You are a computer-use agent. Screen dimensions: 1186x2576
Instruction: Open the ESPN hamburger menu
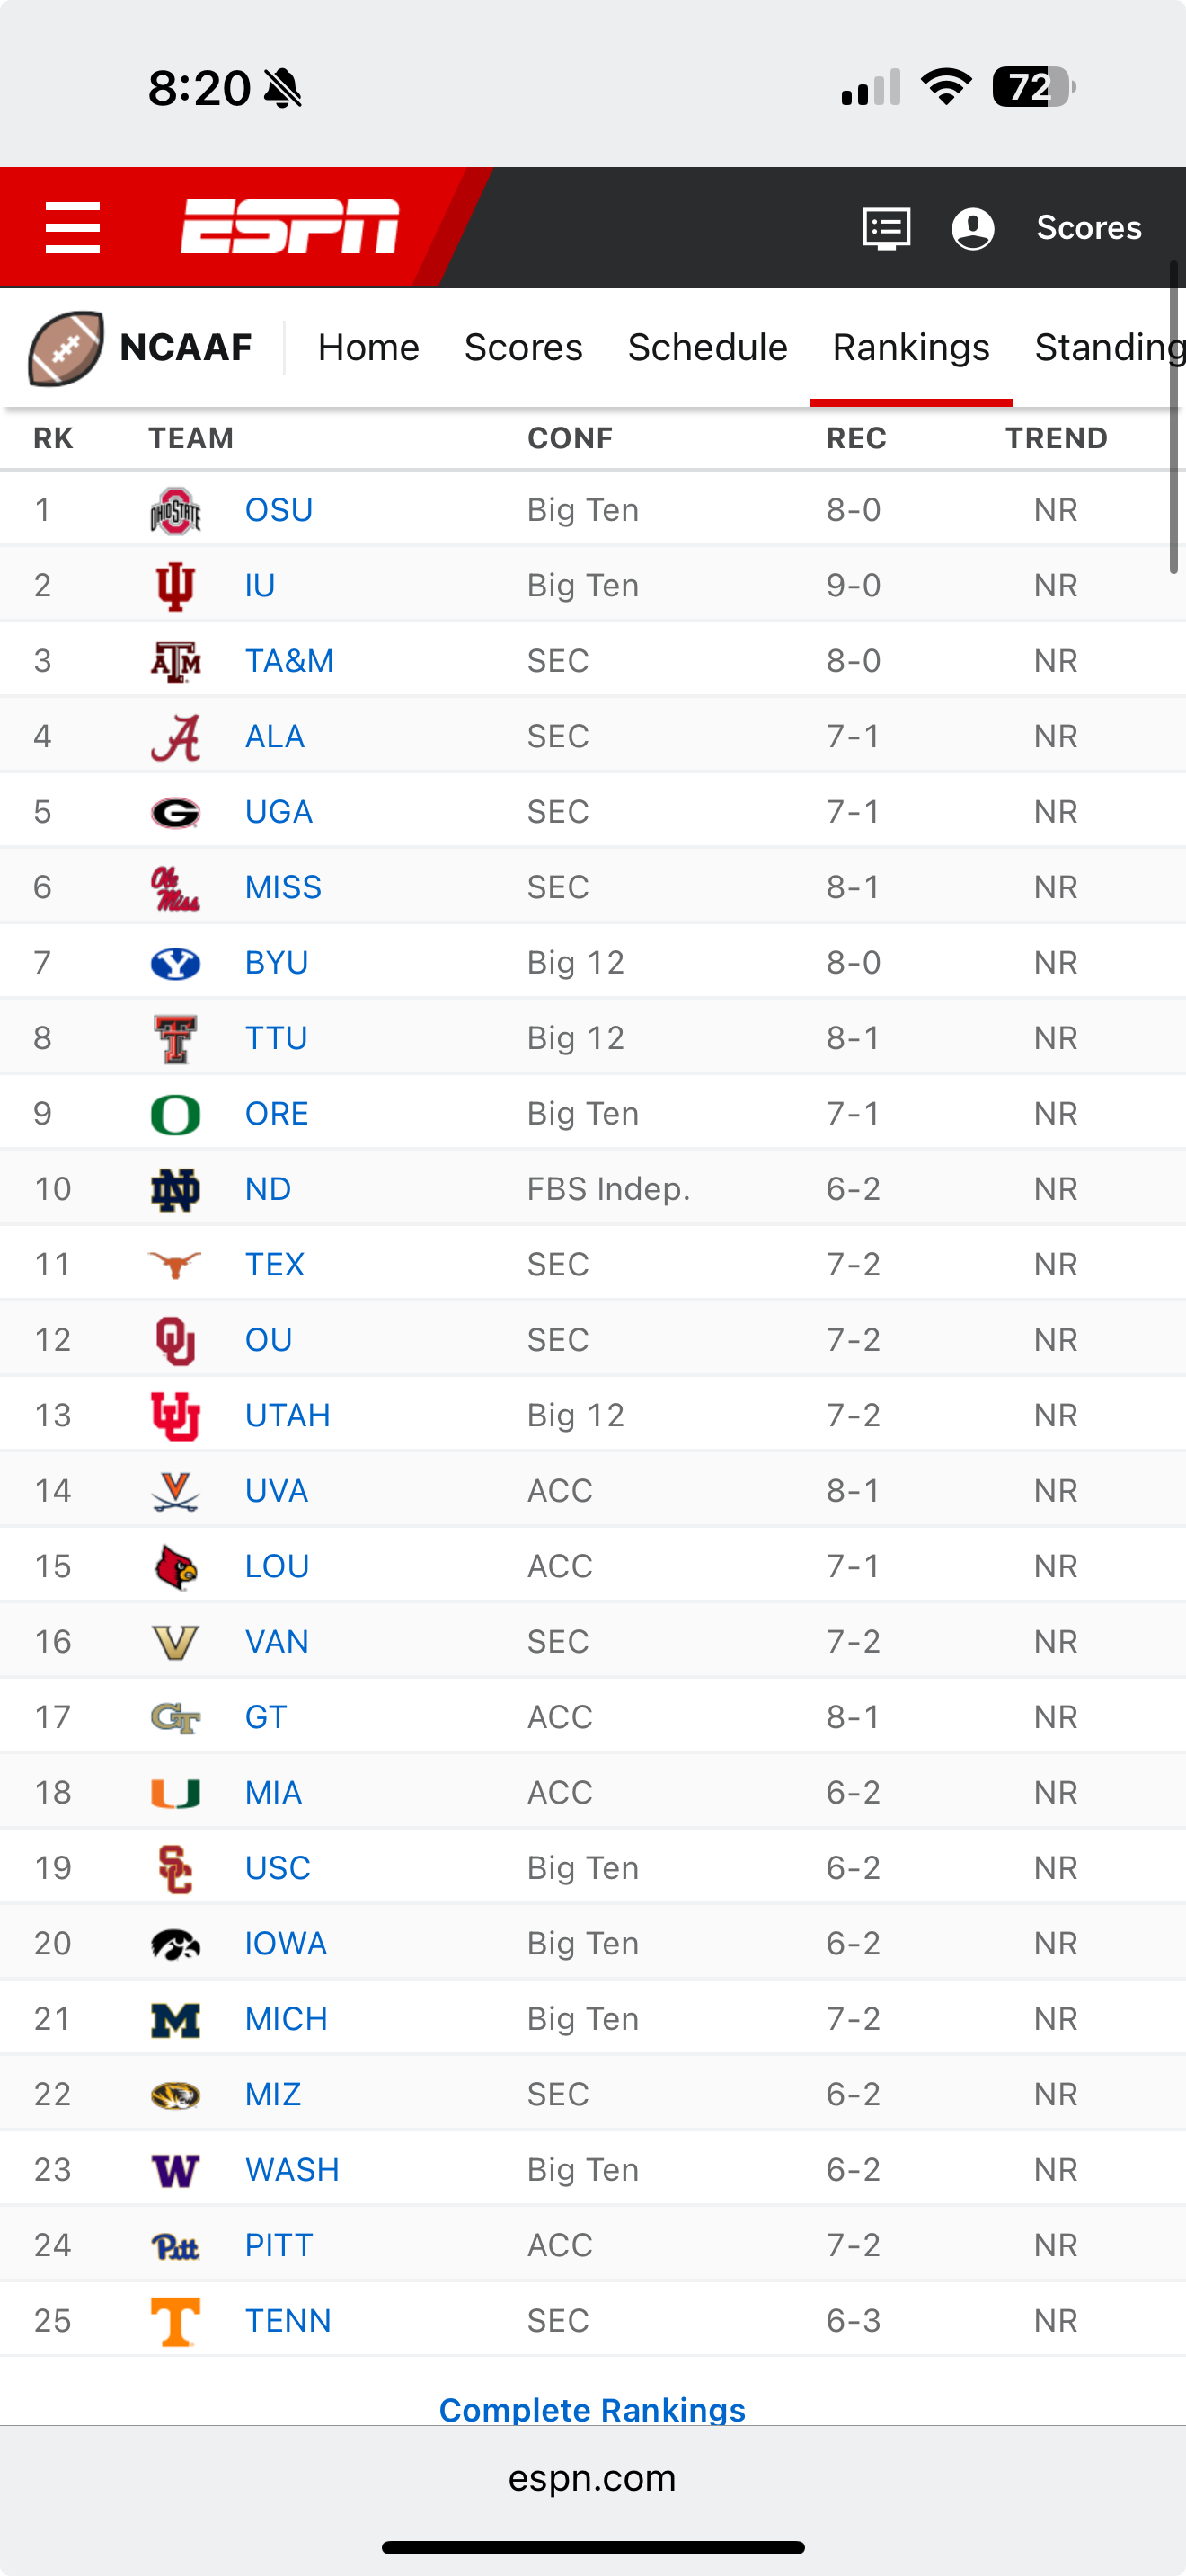click(x=73, y=227)
